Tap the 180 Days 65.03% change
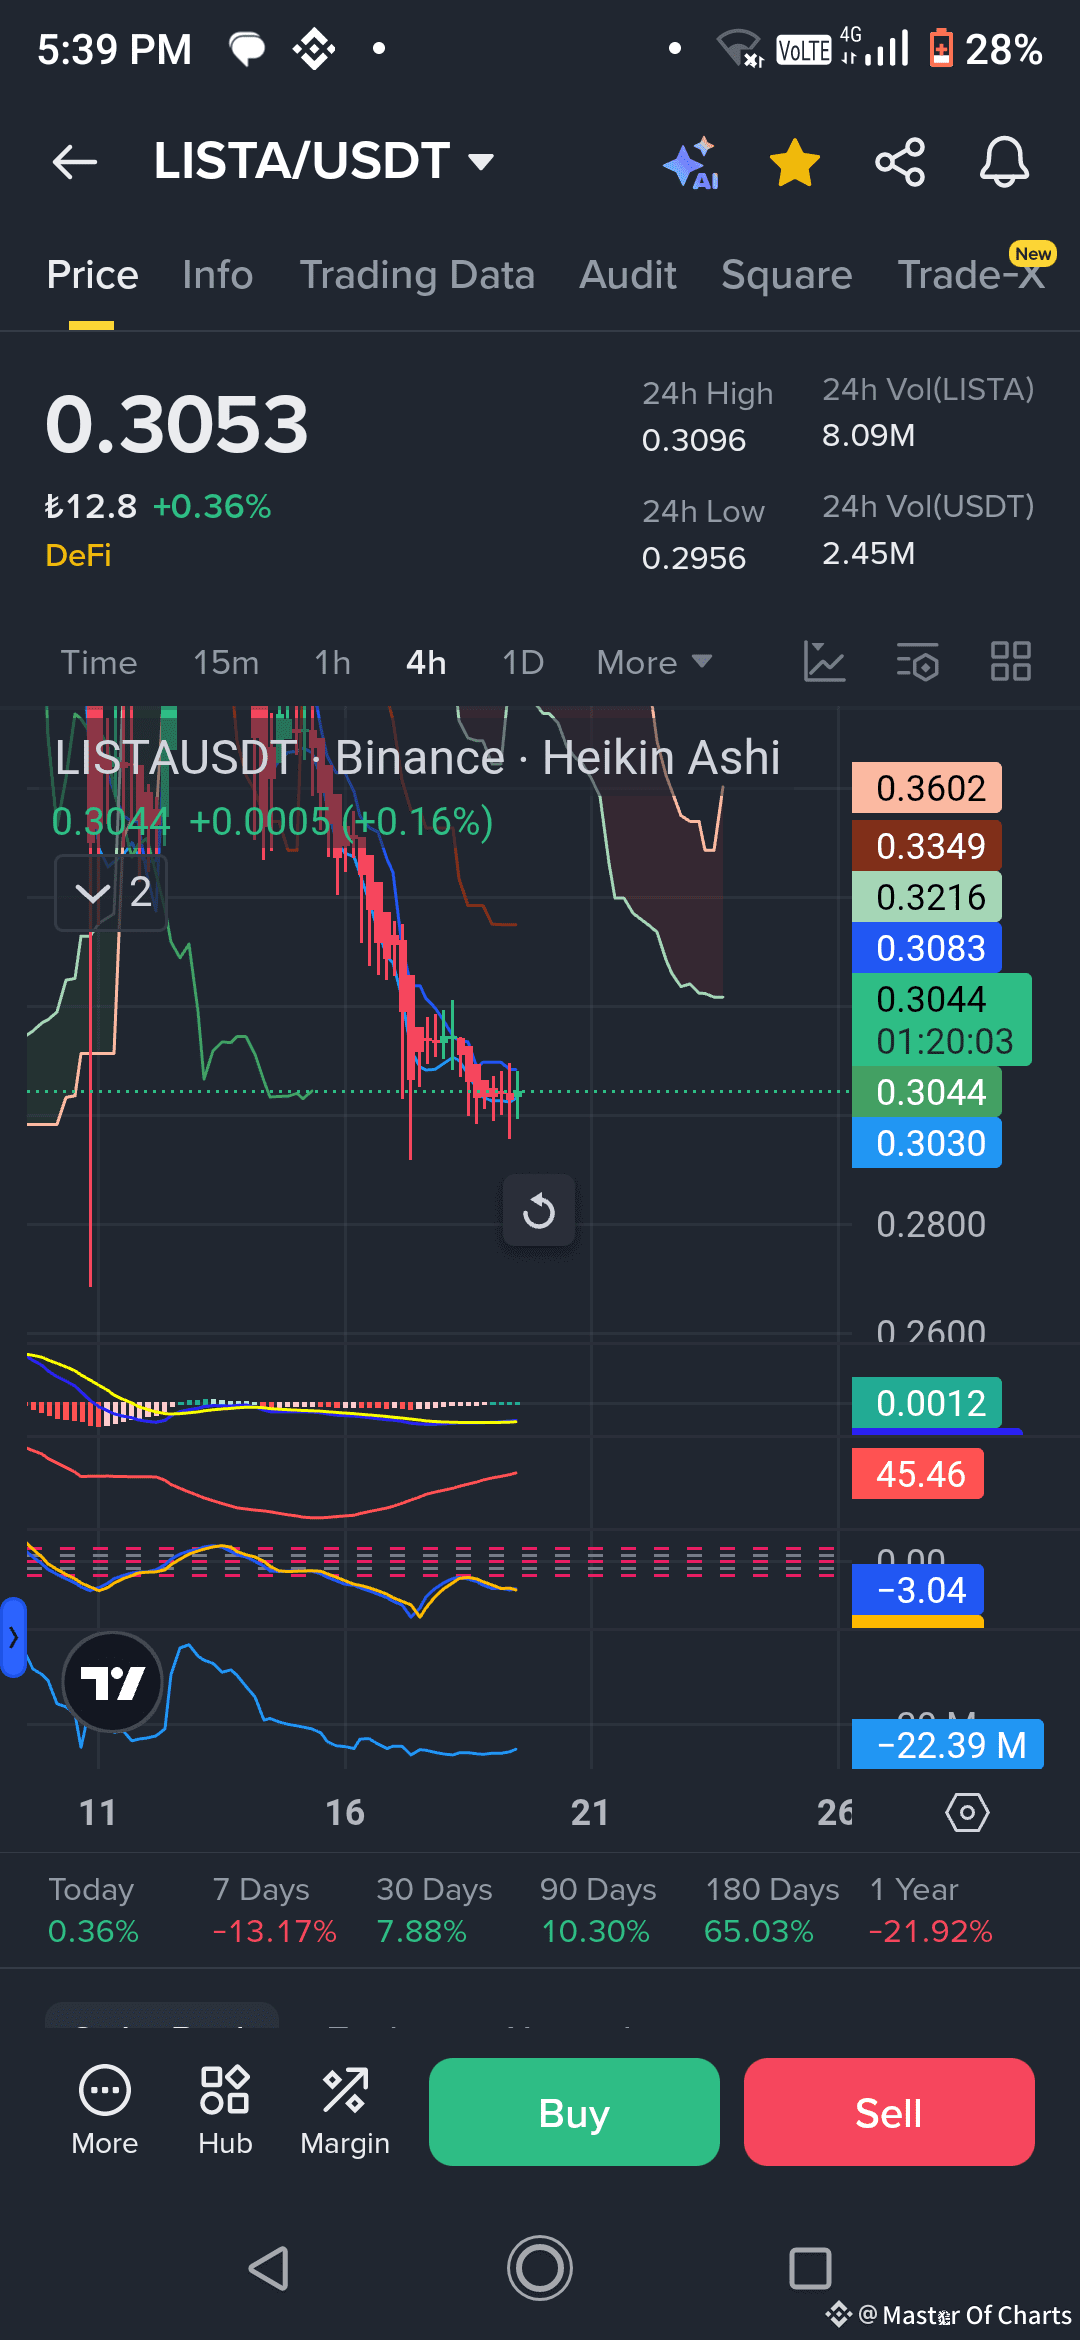Viewport: 1080px width, 2340px height. [x=771, y=1910]
